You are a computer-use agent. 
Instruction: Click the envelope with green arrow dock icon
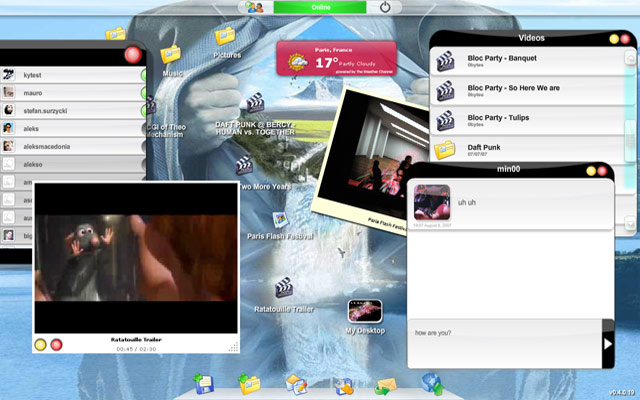(x=386, y=386)
